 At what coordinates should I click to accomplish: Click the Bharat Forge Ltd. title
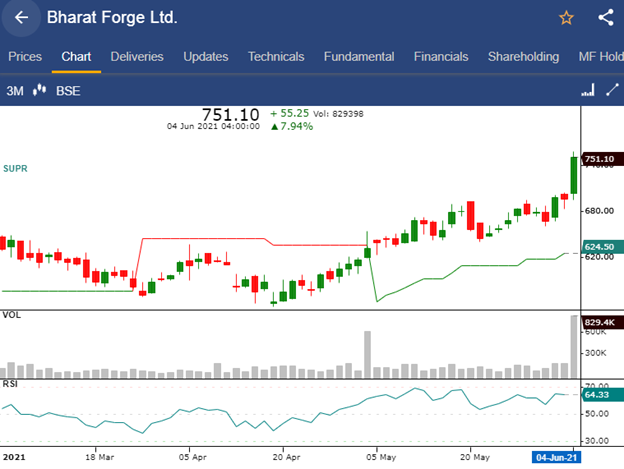pyautogui.click(x=112, y=18)
